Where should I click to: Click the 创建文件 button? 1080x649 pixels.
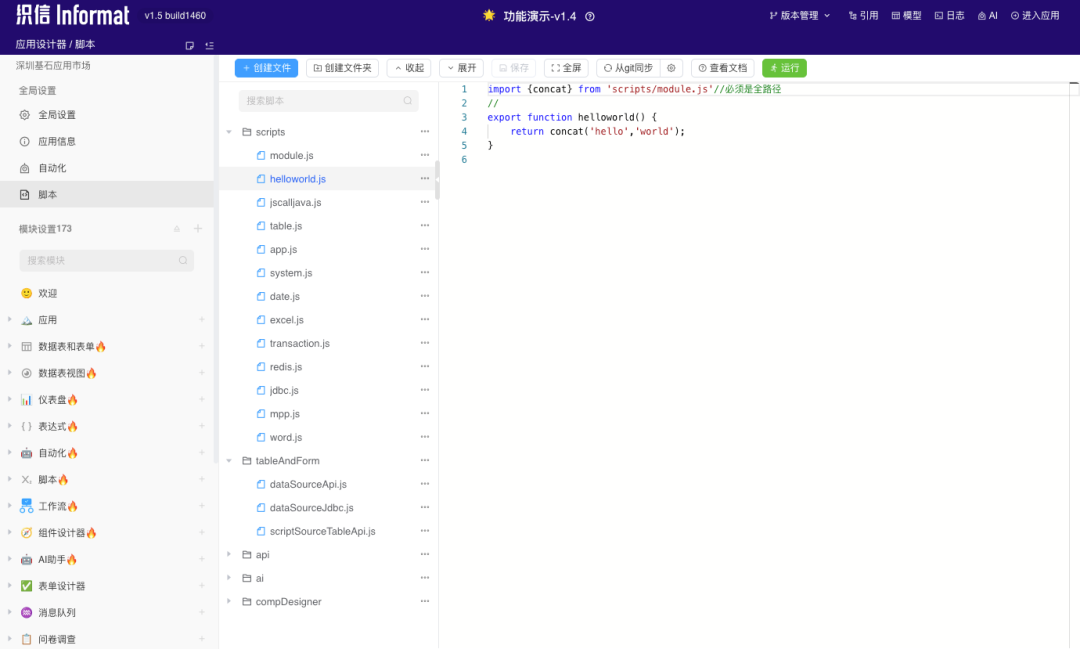tap(267, 68)
